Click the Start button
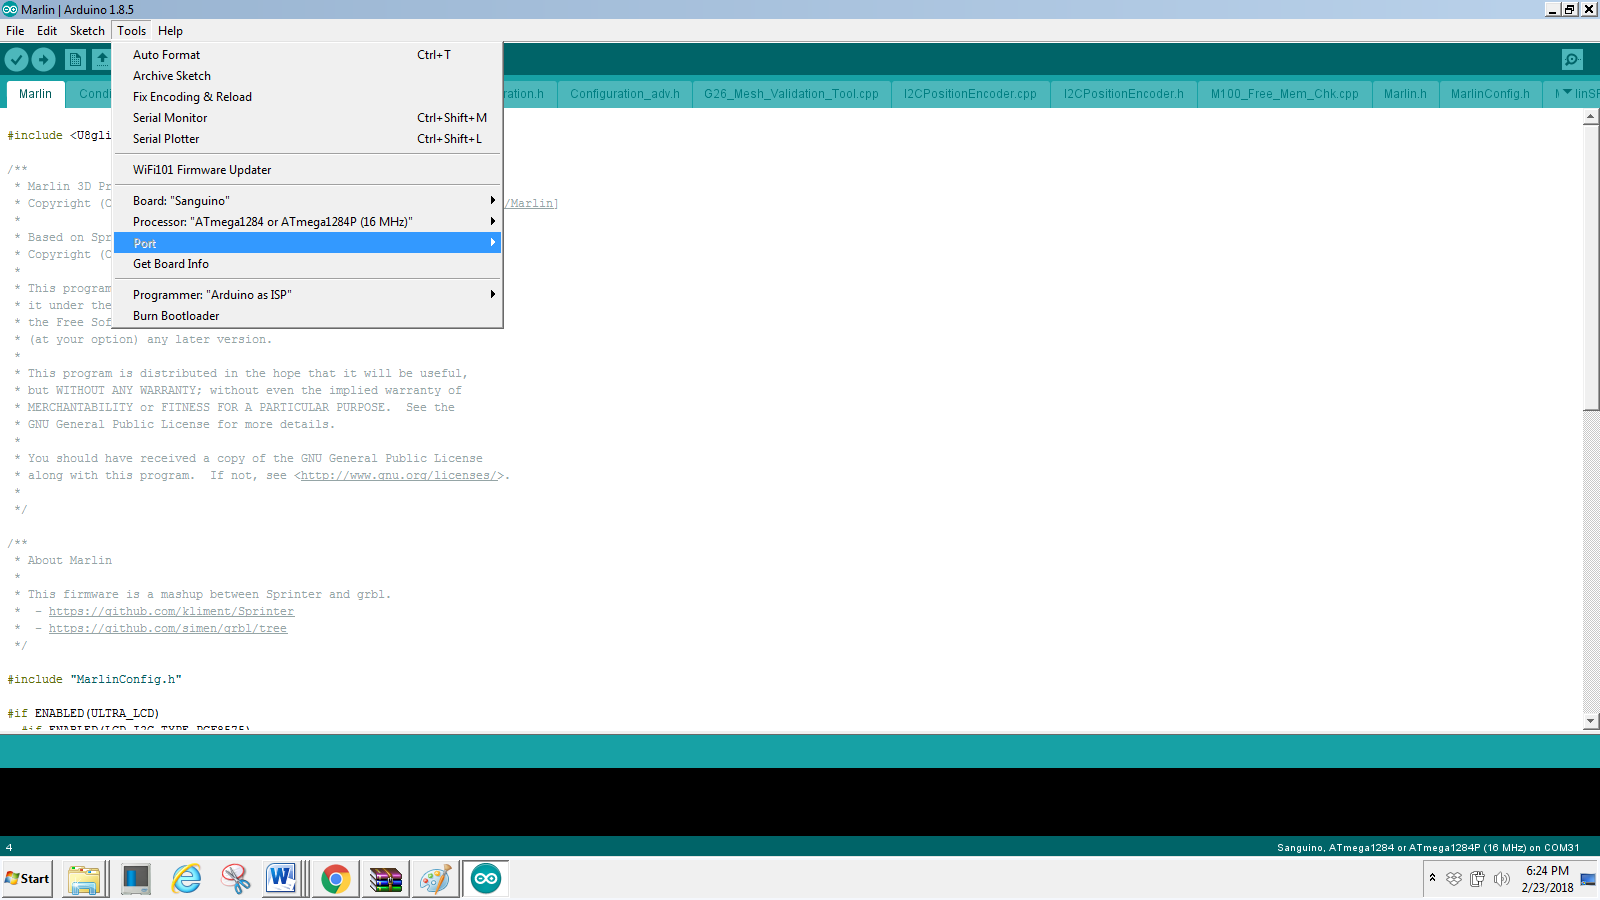Screen dimensions: 1600x900 point(27,879)
